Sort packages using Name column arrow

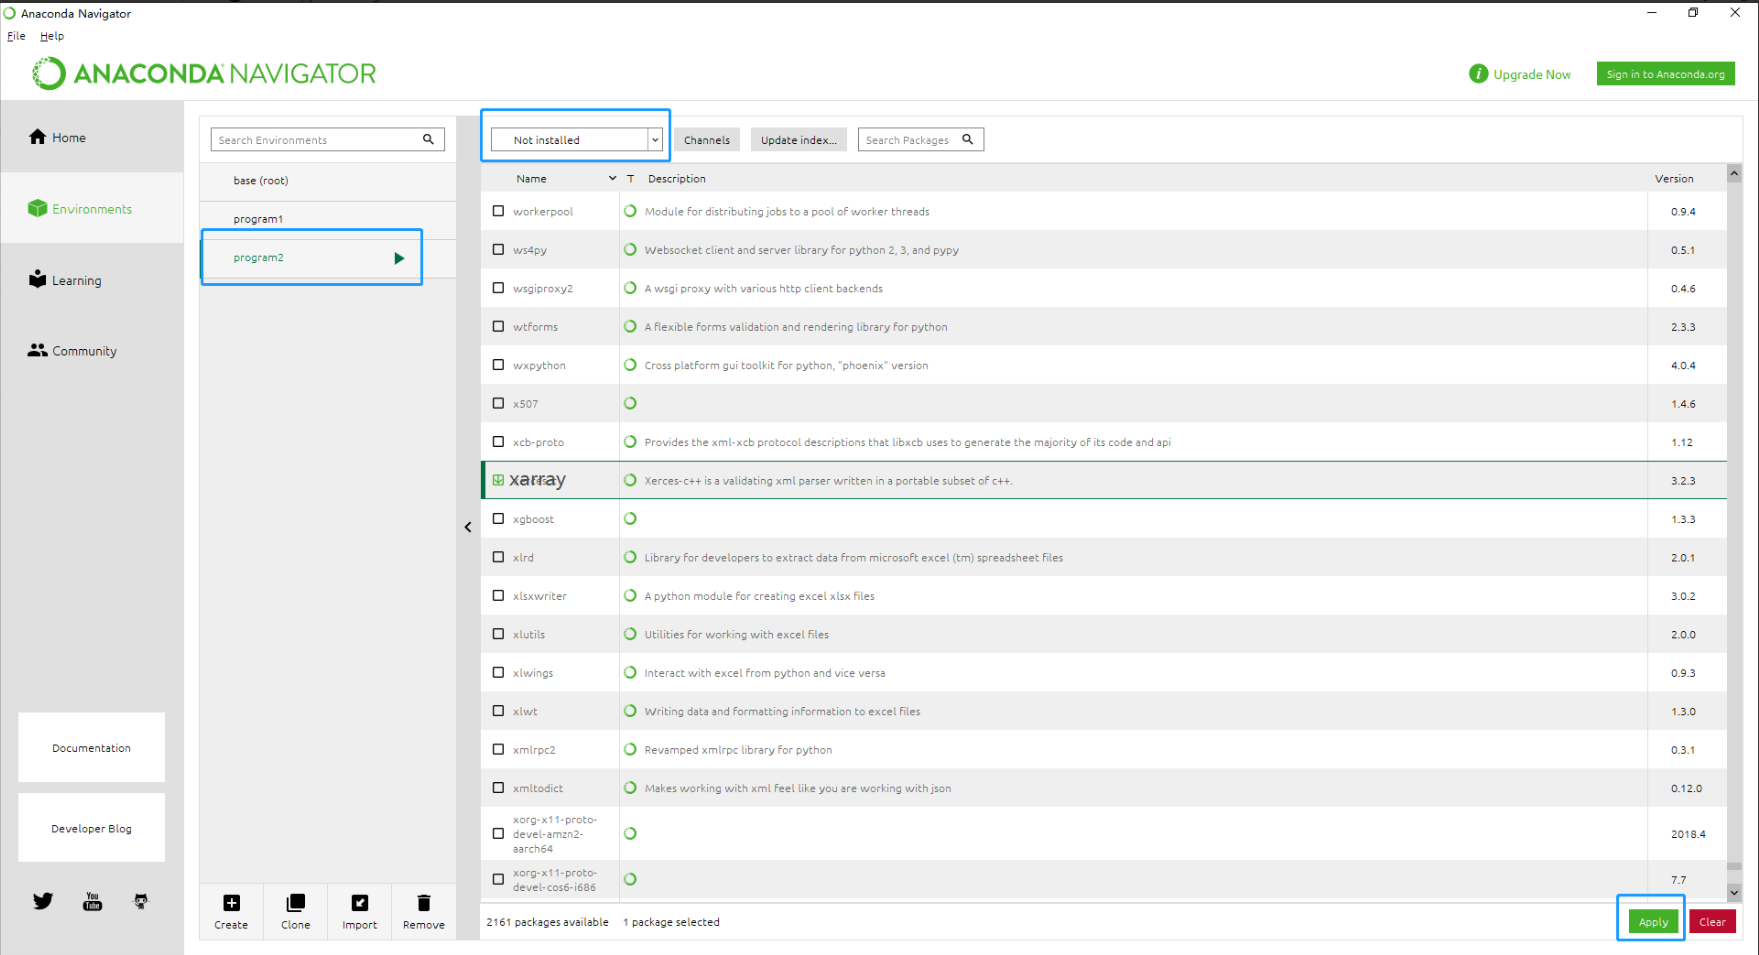[x=612, y=178]
